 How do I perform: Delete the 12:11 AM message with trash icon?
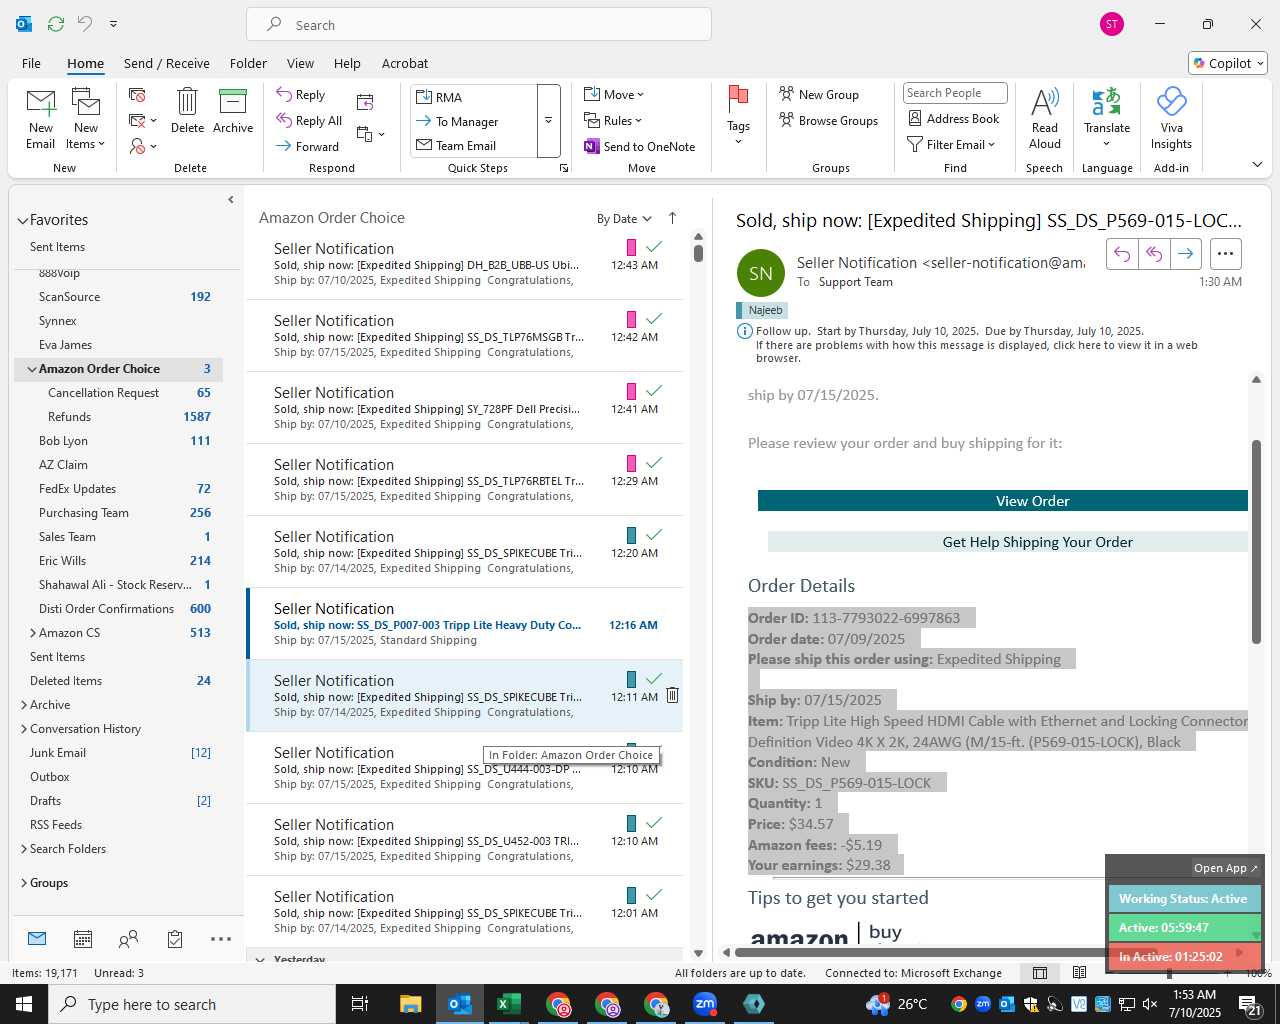(x=672, y=695)
